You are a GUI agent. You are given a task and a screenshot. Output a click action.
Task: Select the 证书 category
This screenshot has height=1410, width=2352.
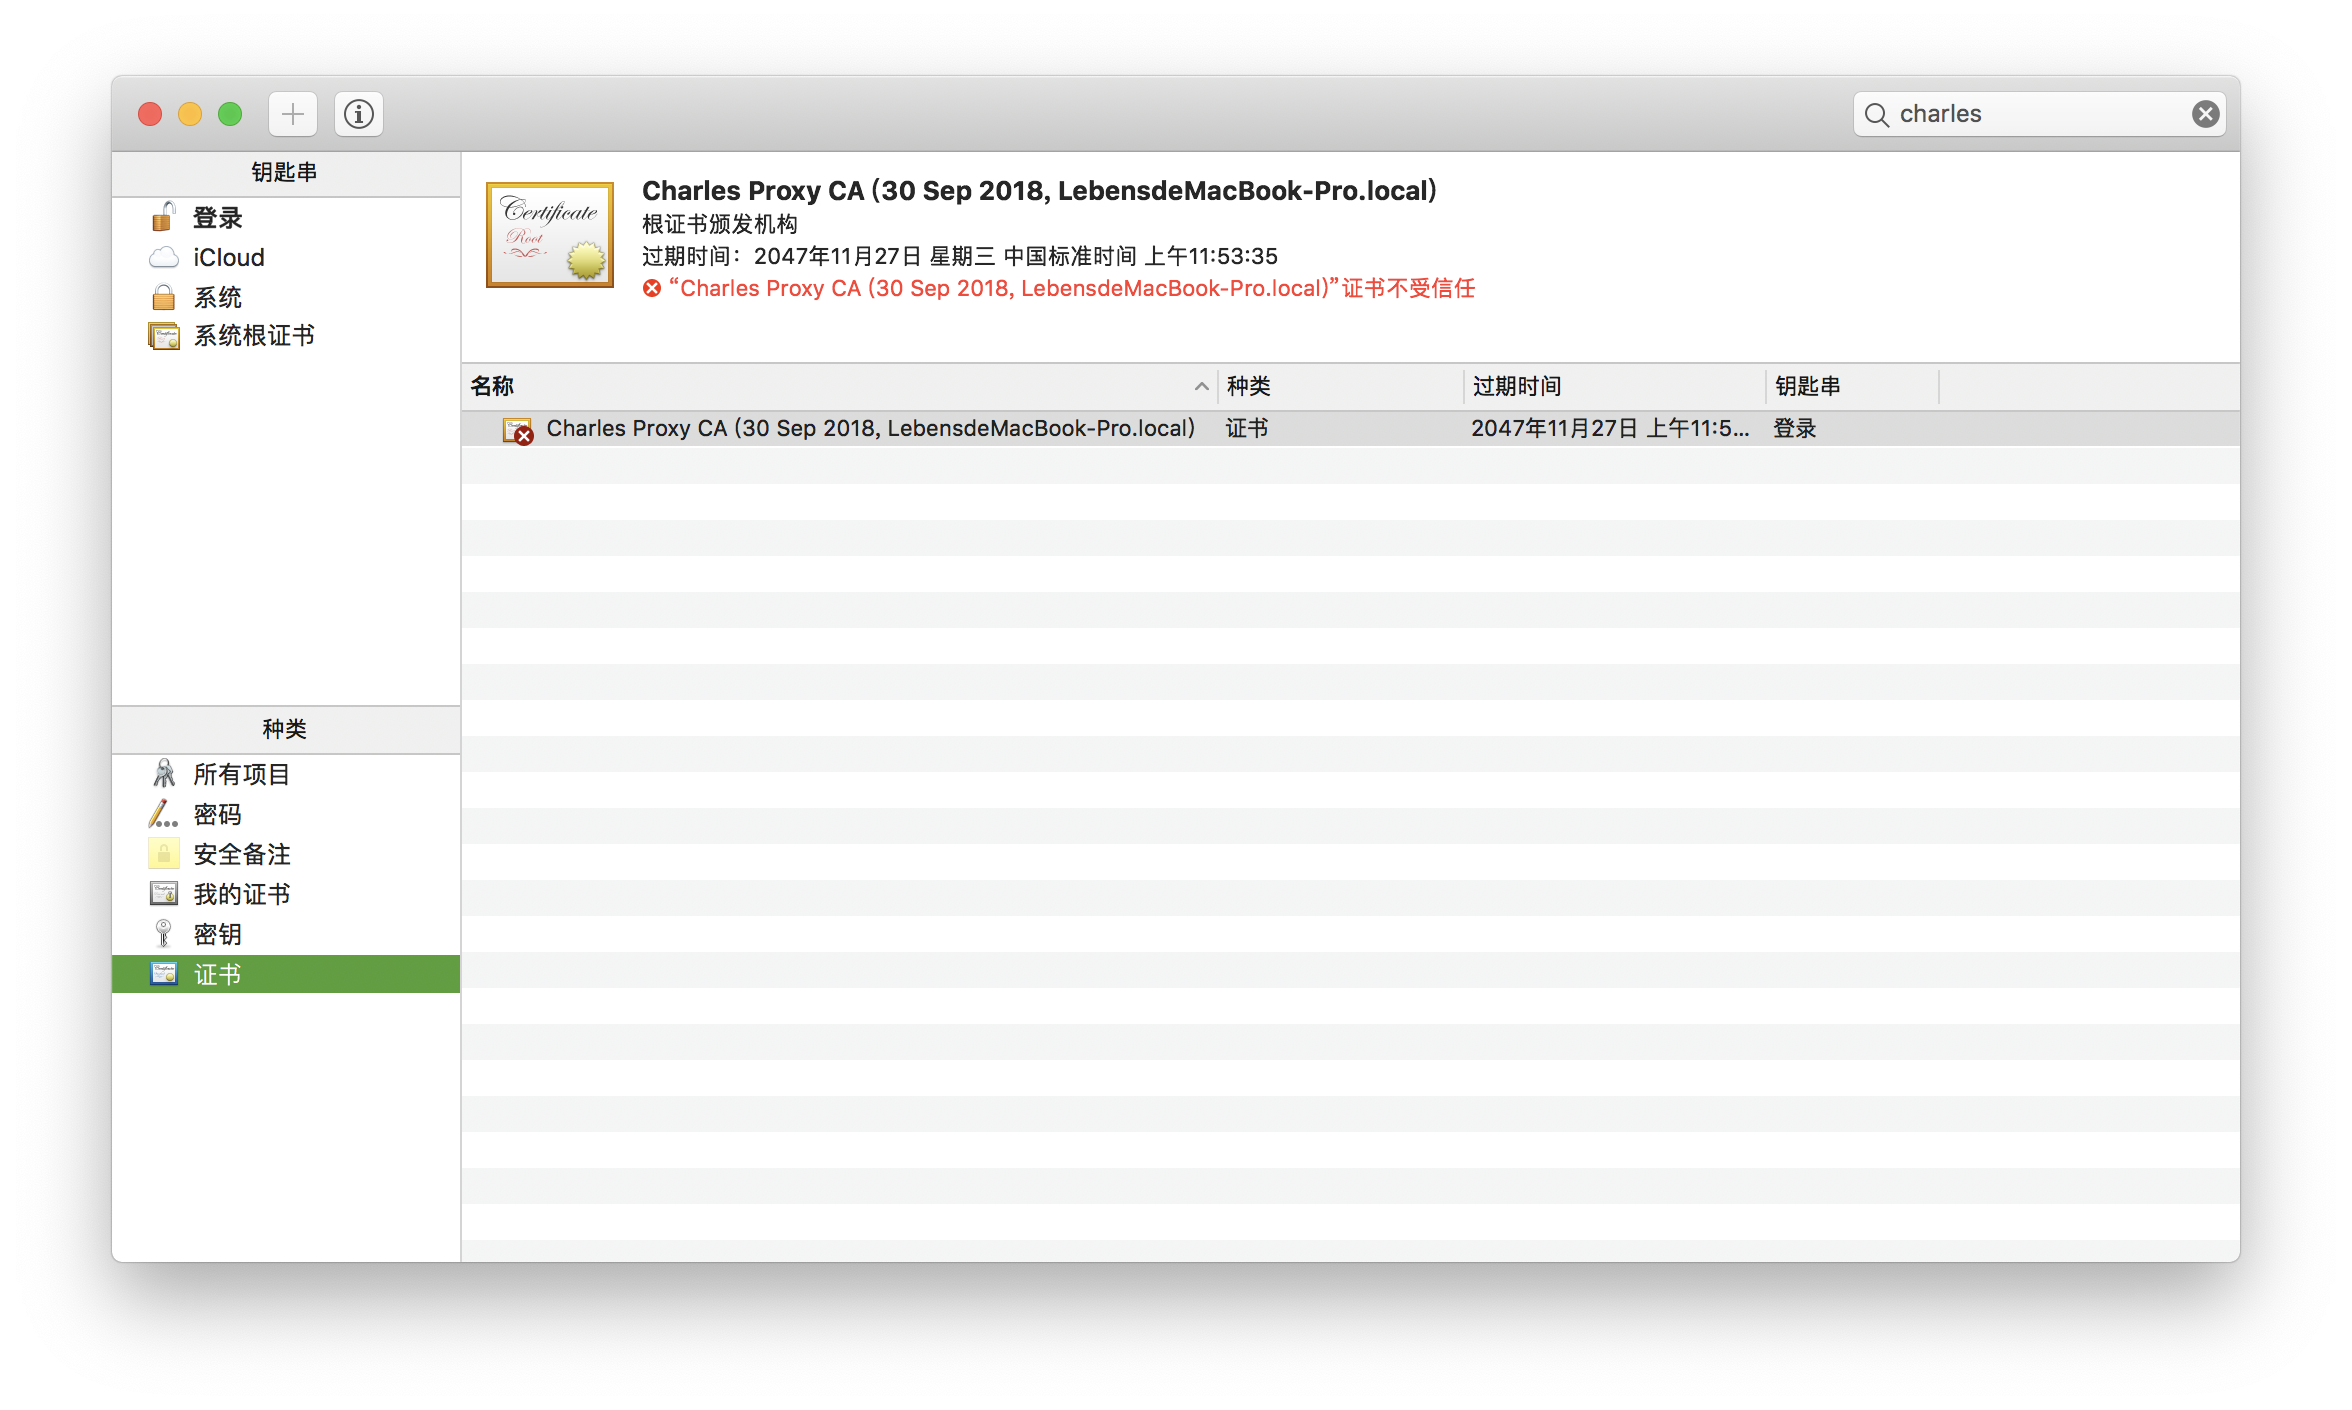(217, 974)
